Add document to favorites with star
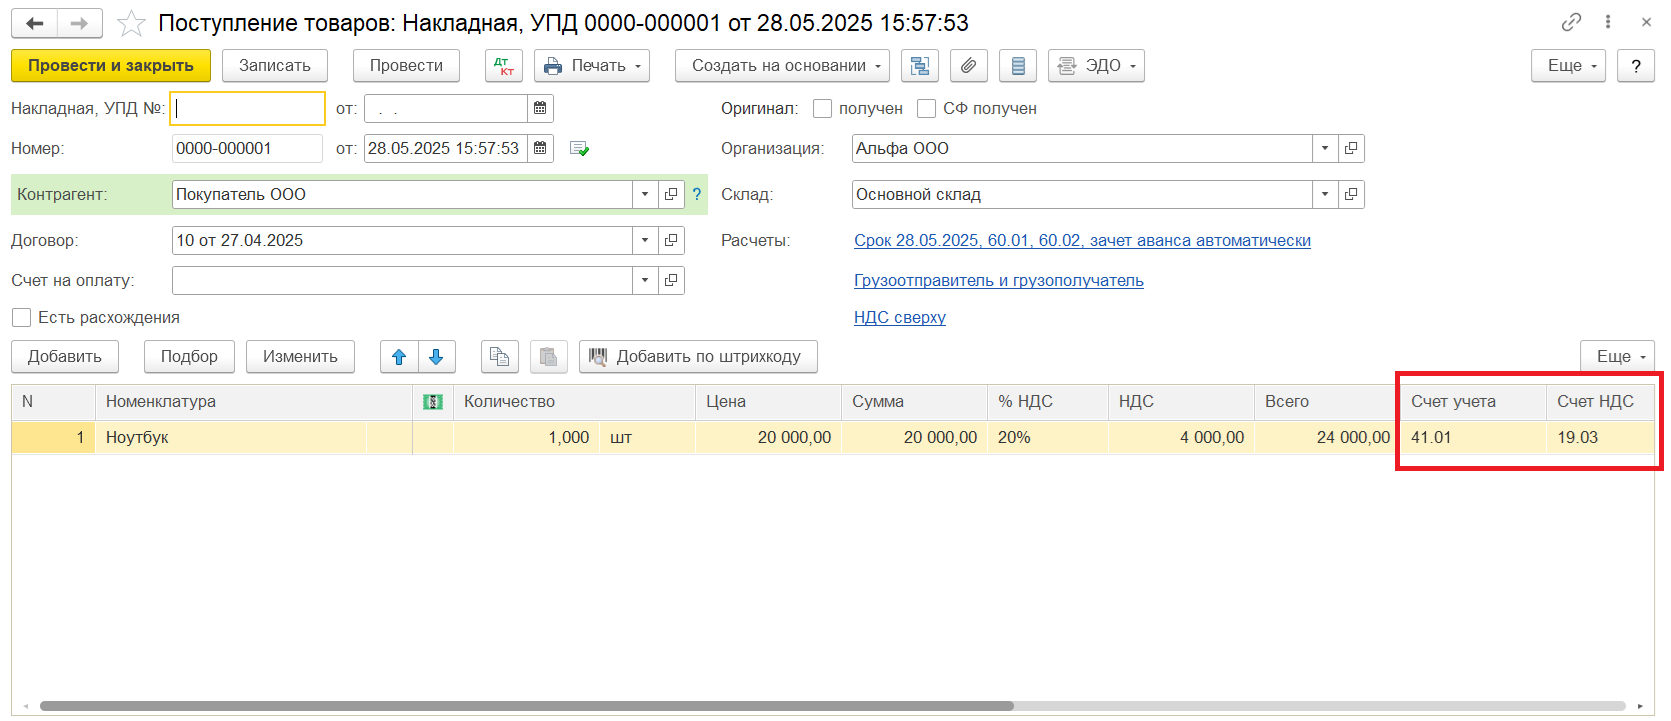This screenshot has height=721, width=1671. 131,23
